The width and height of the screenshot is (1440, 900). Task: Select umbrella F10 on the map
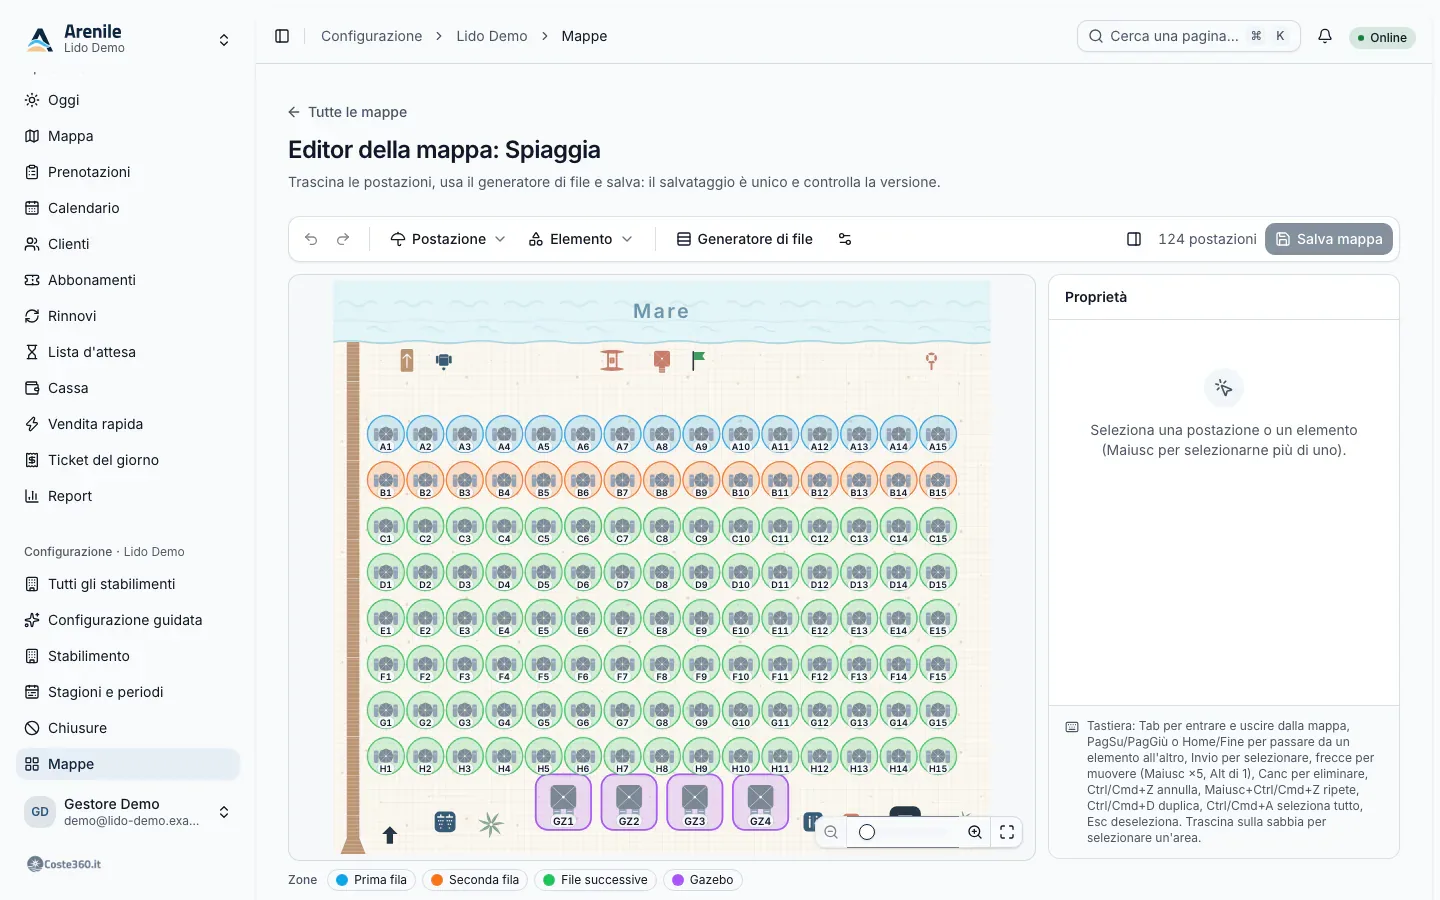pos(741,664)
